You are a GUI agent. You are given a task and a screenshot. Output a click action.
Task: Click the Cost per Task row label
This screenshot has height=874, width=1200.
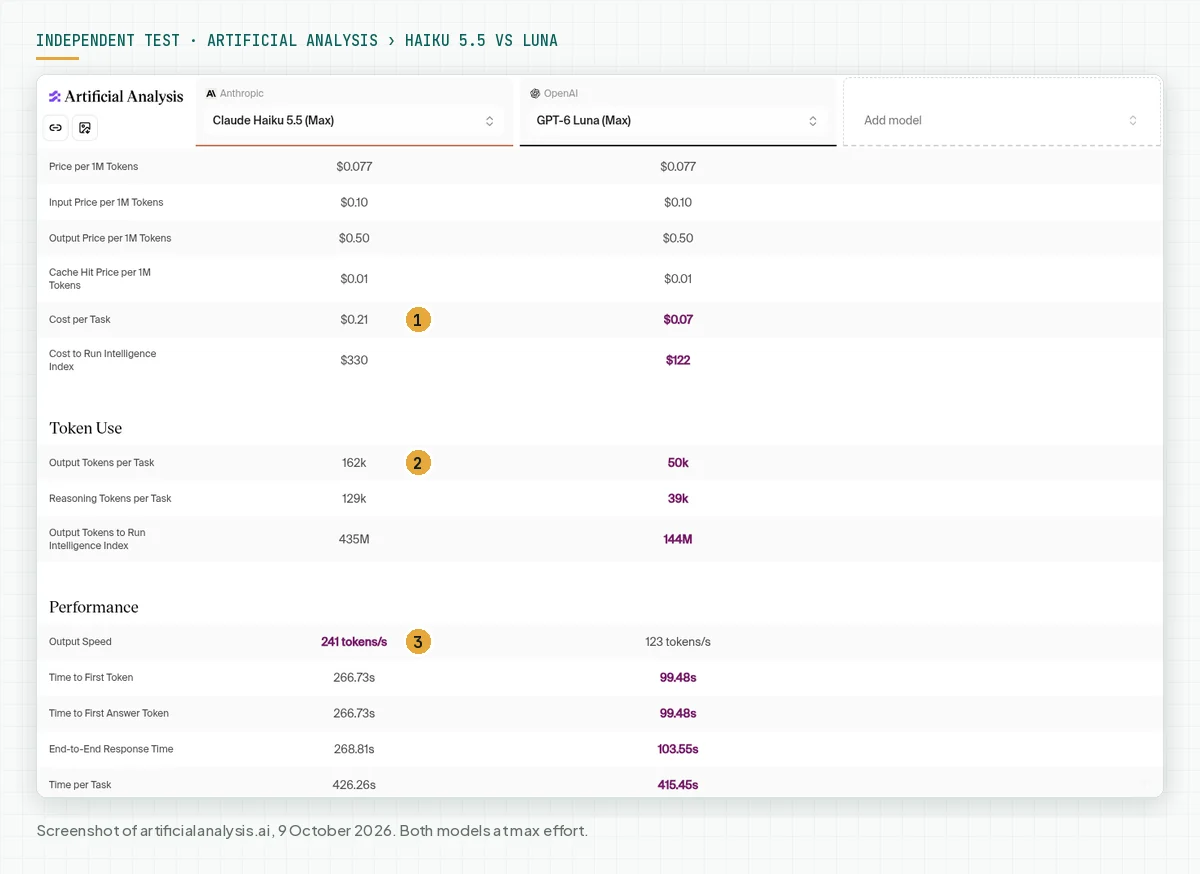tap(80, 320)
